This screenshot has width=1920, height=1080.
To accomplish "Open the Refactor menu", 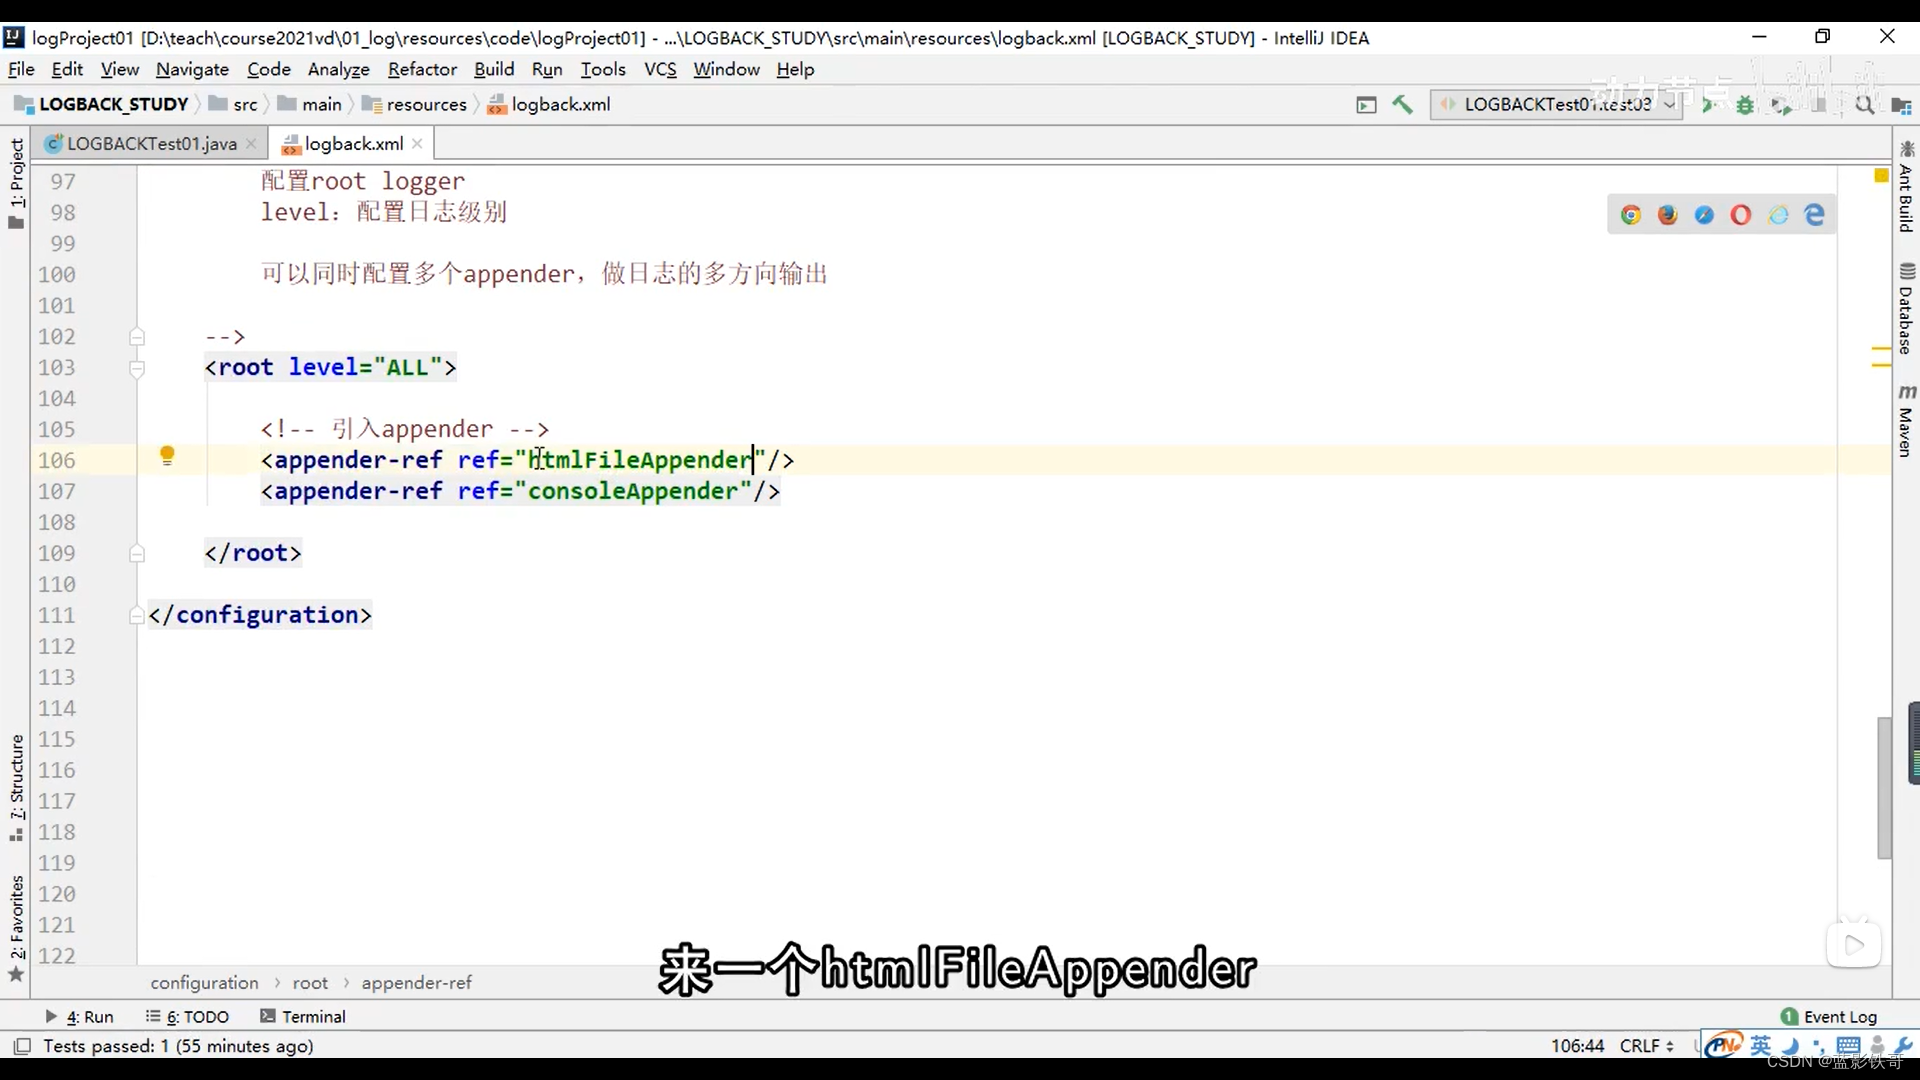I will [422, 69].
